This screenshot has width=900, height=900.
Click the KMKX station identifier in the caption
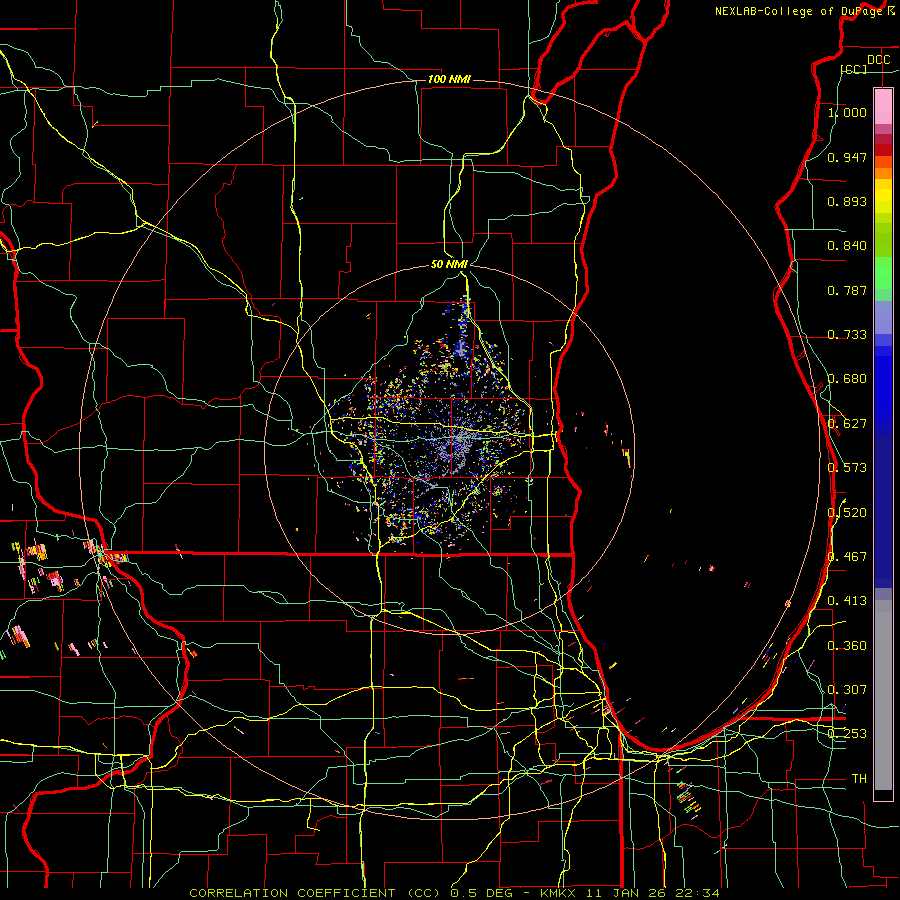coord(560,893)
